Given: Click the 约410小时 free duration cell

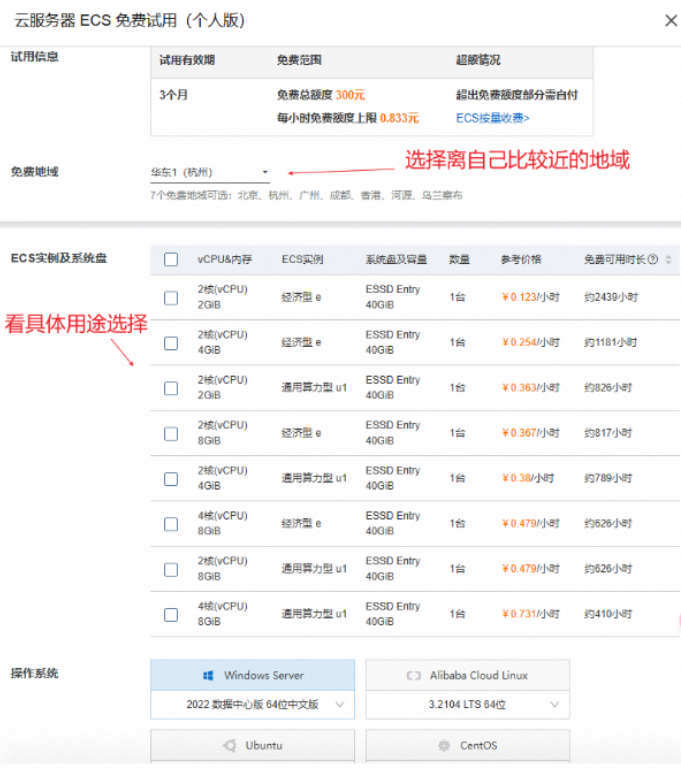Looking at the screenshot, I should [x=608, y=614].
